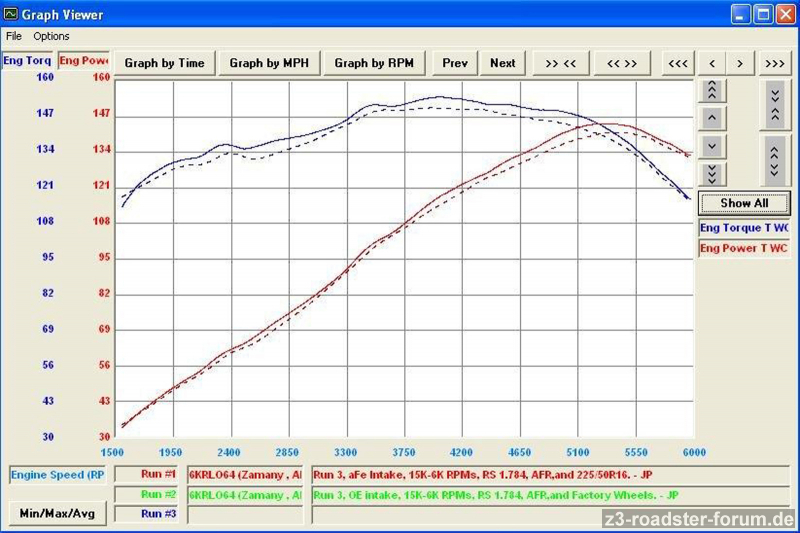Click the Eng Pow axis label
The image size is (800, 533).
point(84,61)
